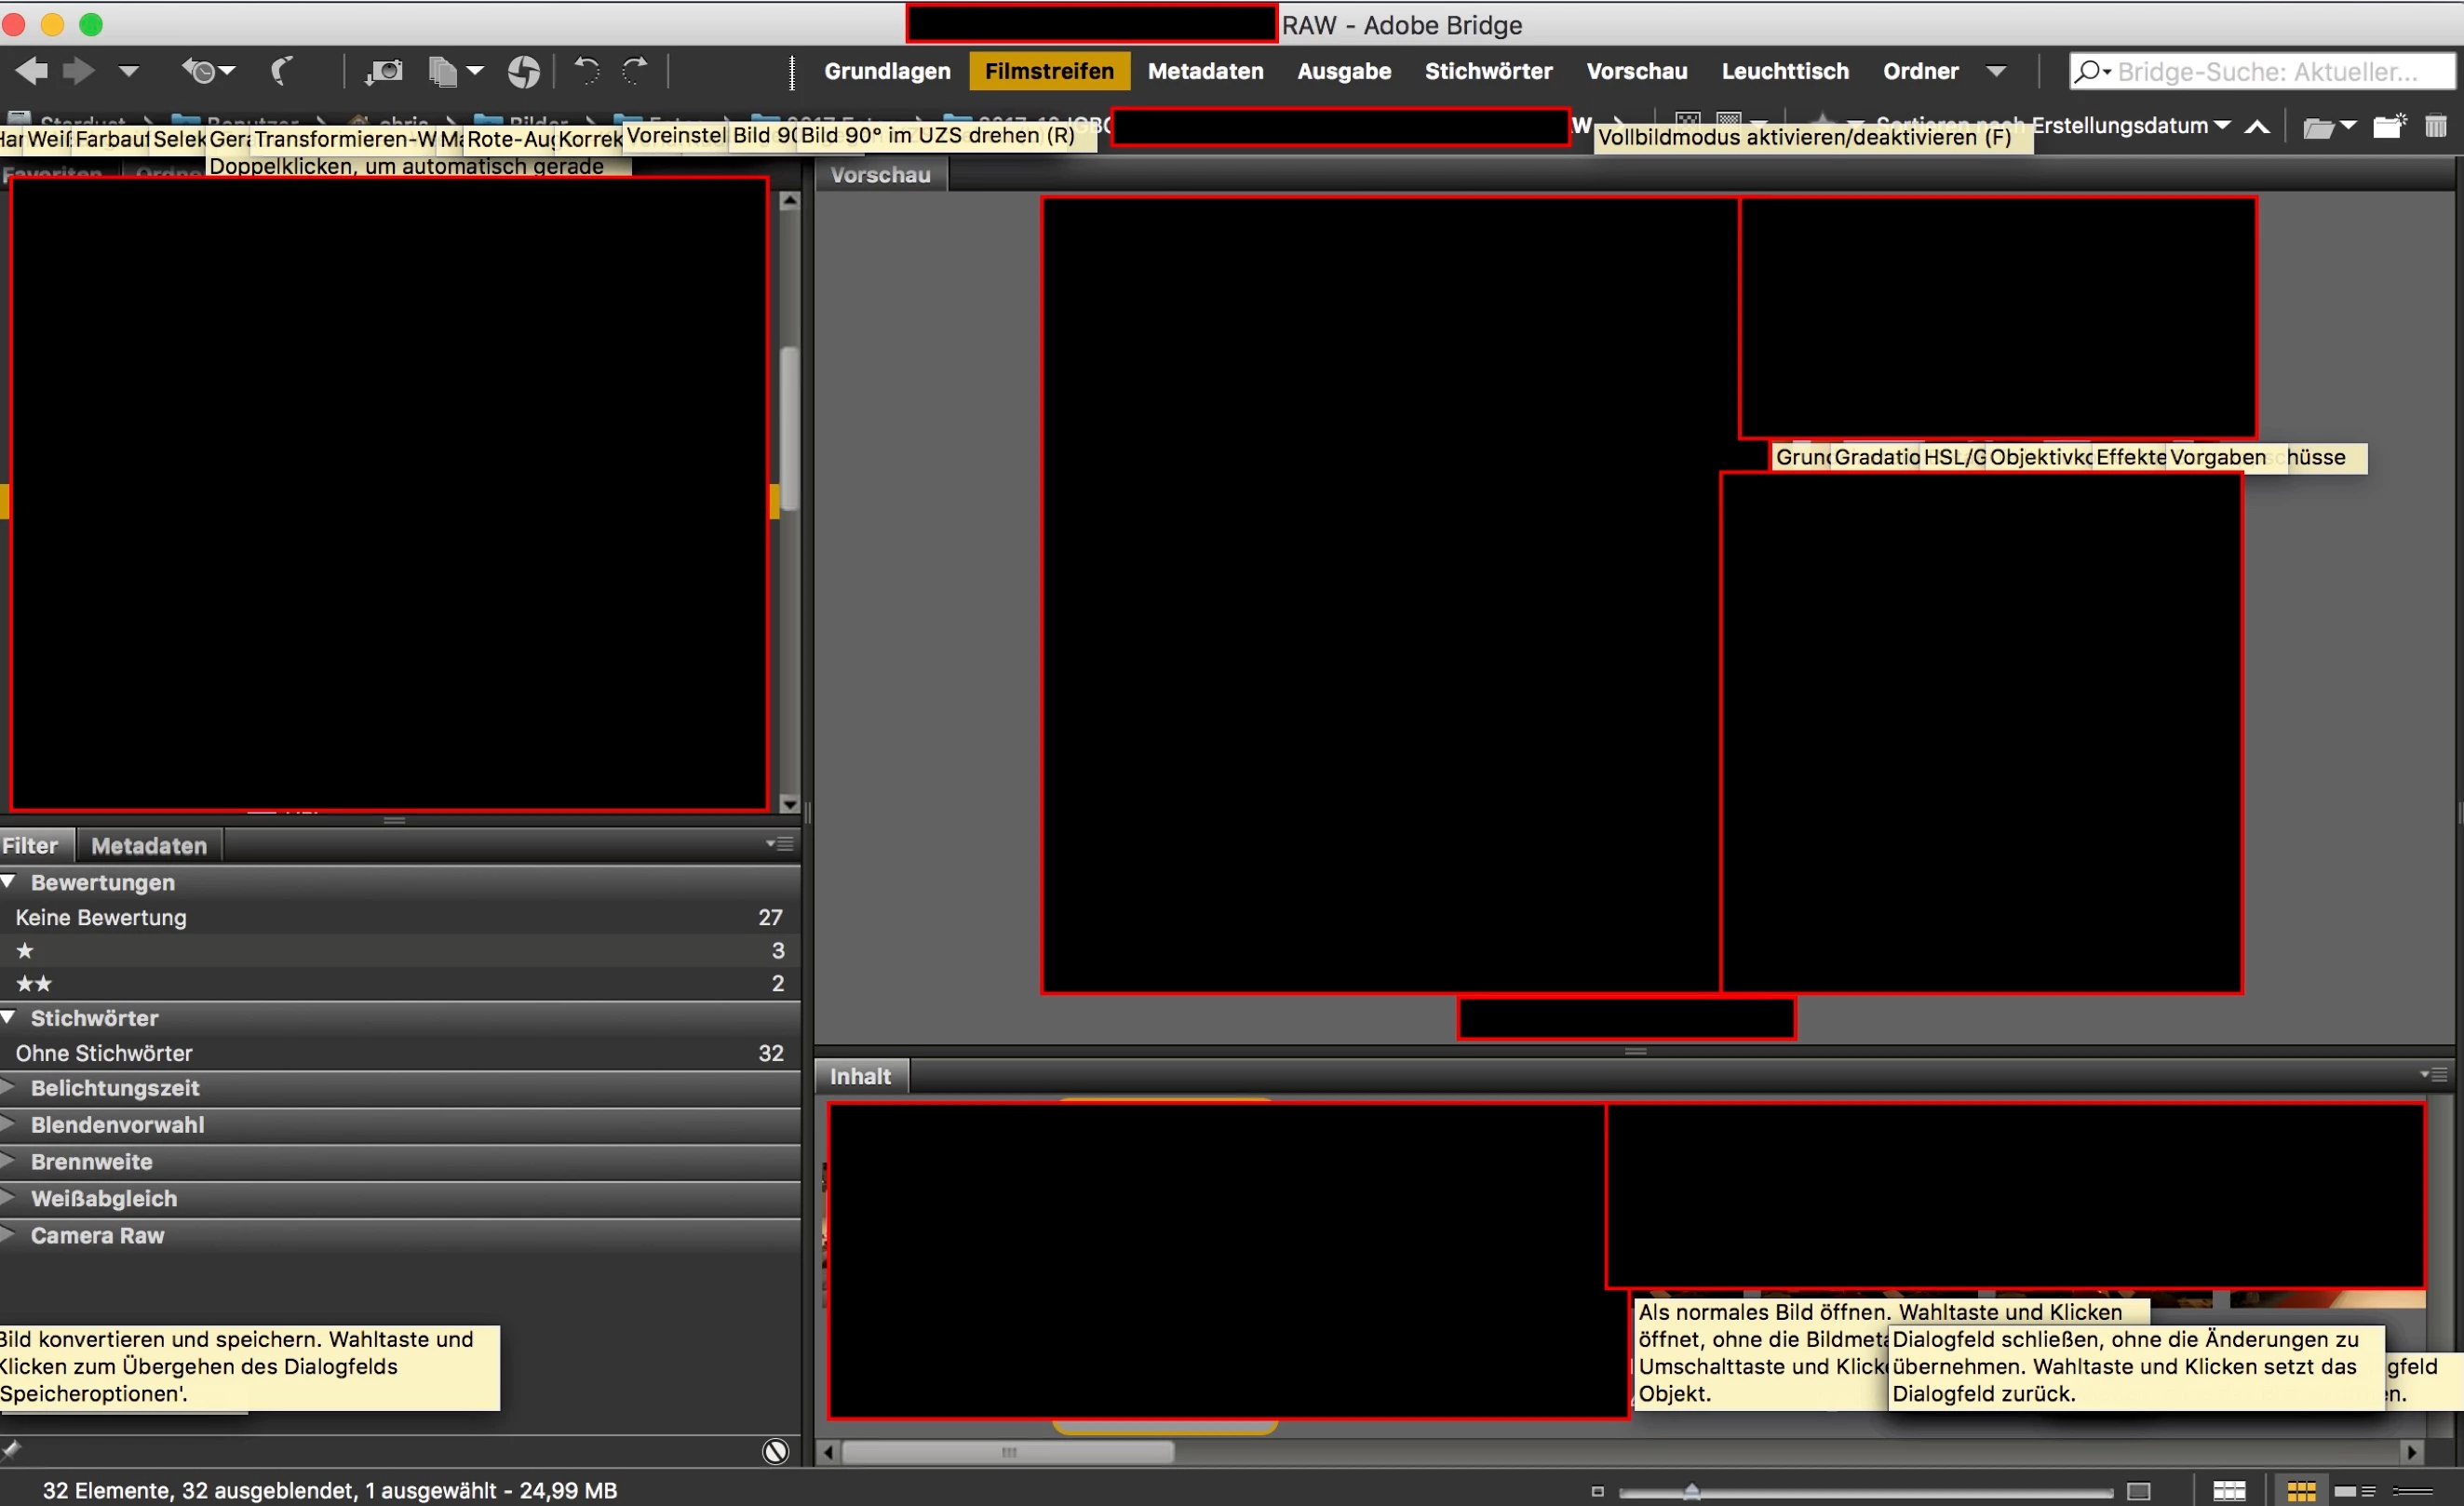The height and width of the screenshot is (1506, 2464).
Task: Click the Go back arrow icon
Action: [31, 71]
